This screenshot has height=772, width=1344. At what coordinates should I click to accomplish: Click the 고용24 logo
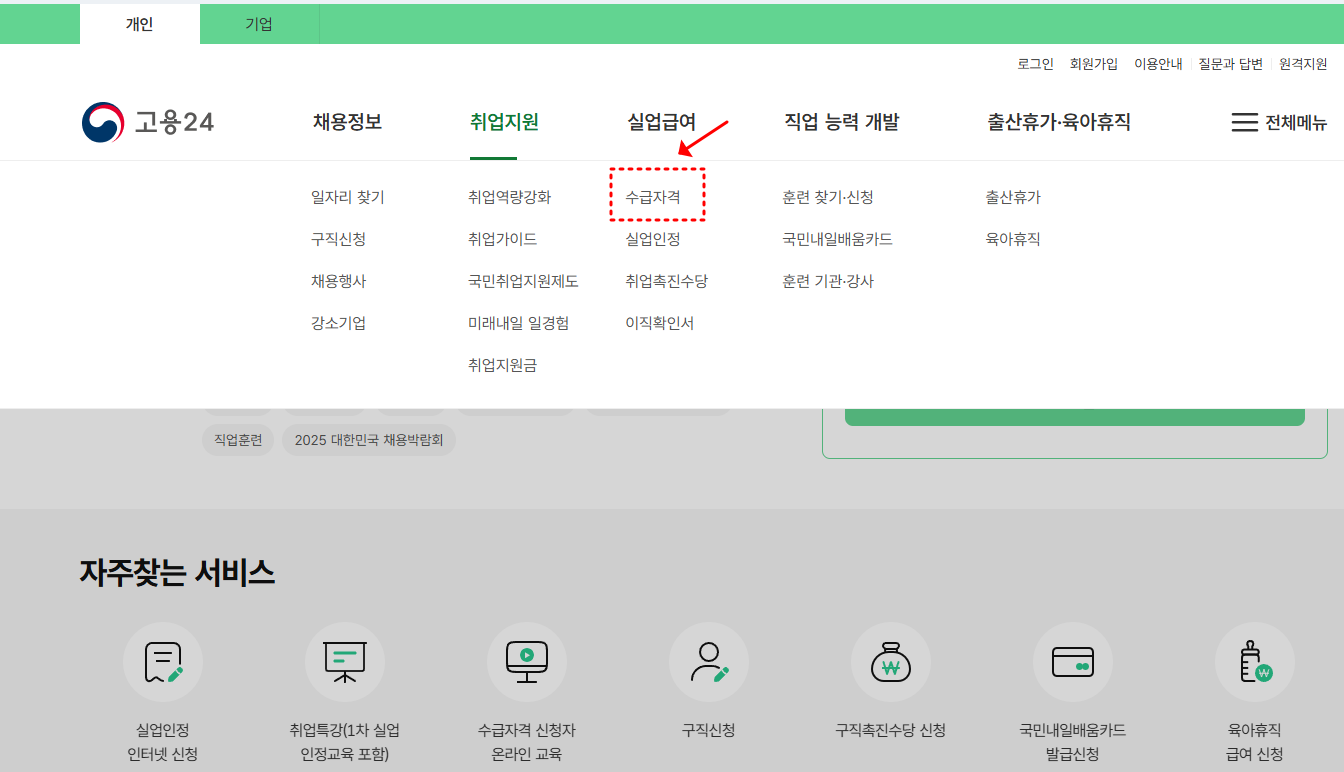(147, 122)
